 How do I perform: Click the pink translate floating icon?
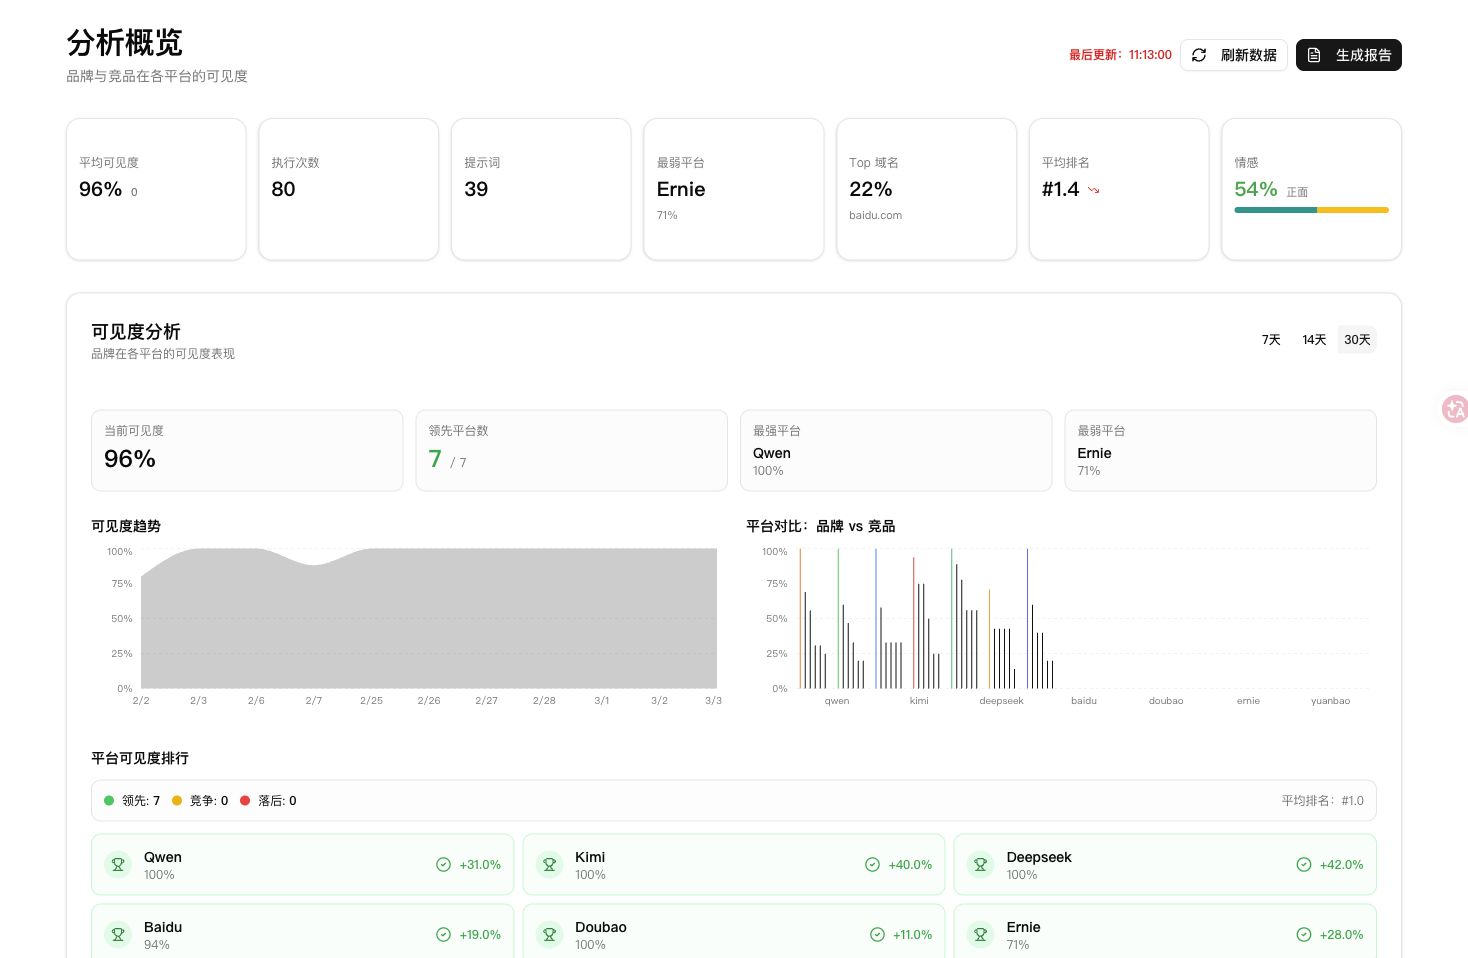pos(1455,408)
